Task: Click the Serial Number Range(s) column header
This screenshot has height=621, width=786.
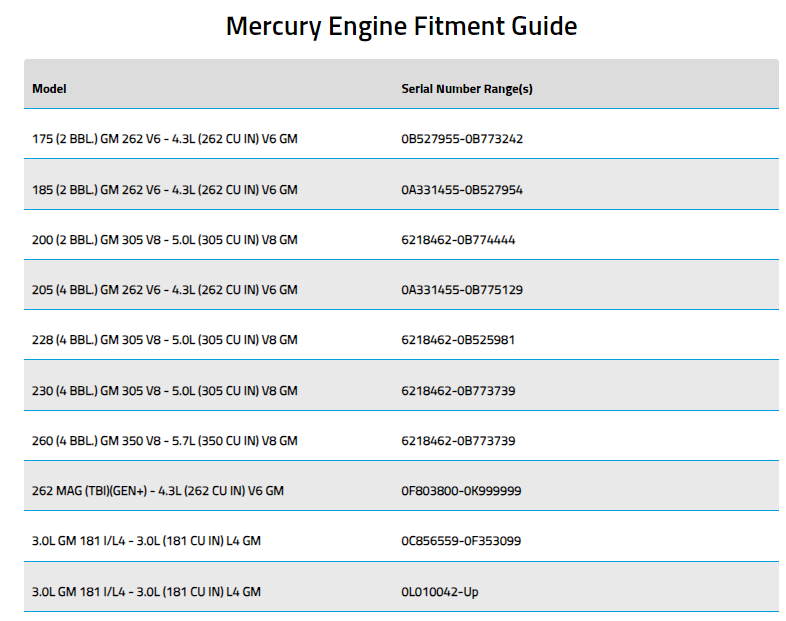Action: click(x=467, y=89)
